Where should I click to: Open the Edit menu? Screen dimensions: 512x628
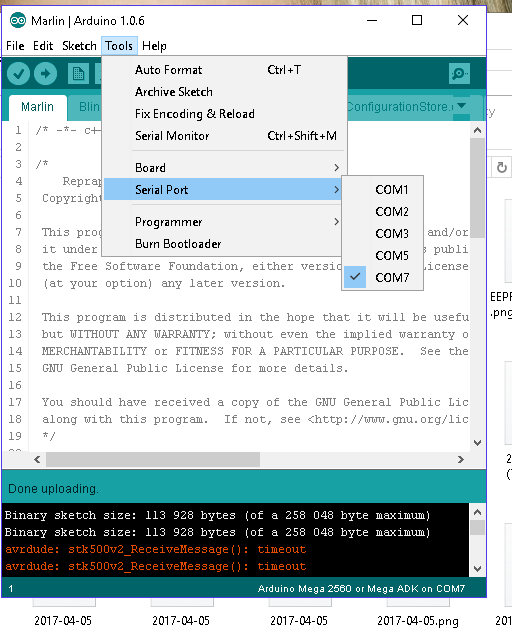[x=43, y=46]
